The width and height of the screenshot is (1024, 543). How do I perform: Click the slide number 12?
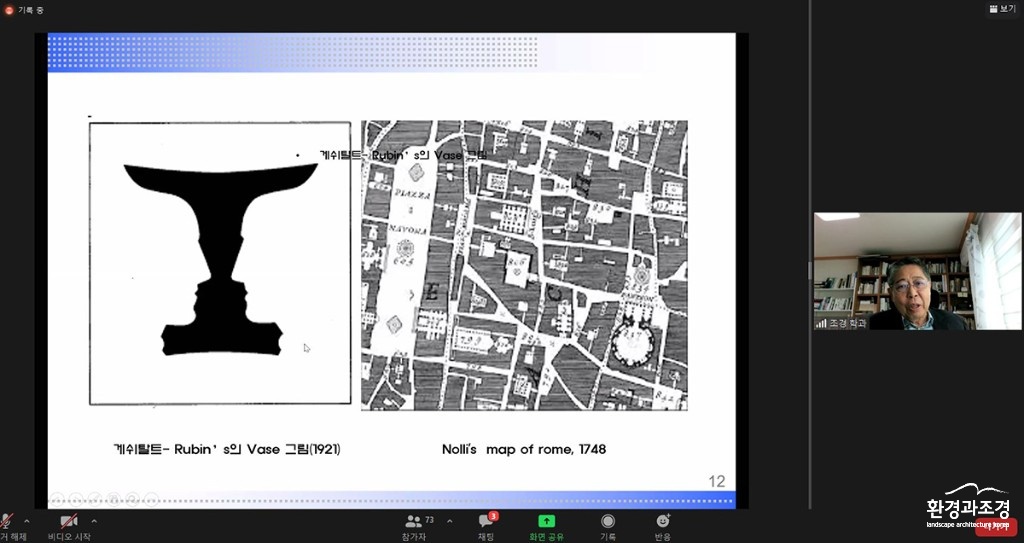[x=716, y=482]
